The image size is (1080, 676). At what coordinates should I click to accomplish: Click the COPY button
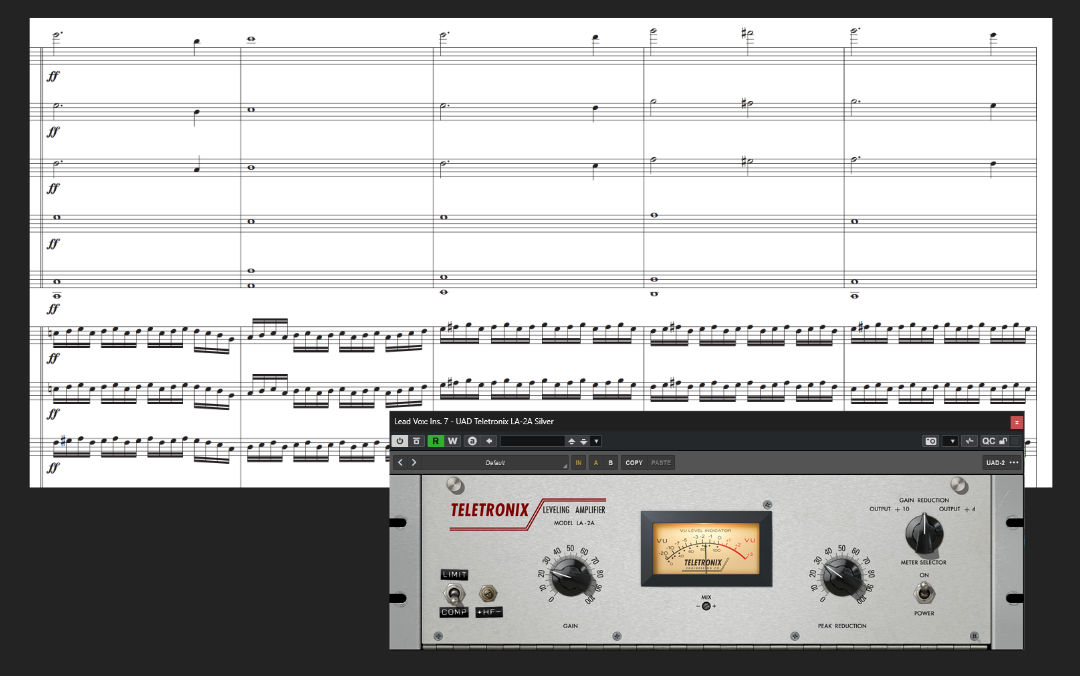tap(634, 463)
